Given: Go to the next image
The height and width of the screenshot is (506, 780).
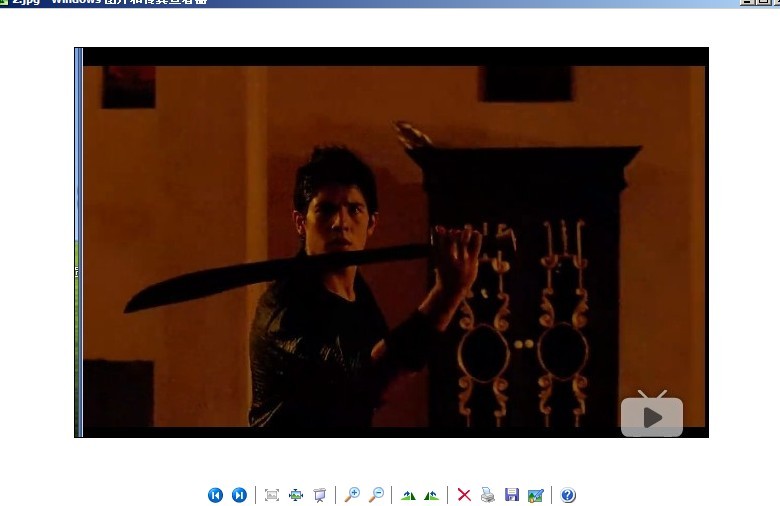Looking at the screenshot, I should tap(239, 495).
